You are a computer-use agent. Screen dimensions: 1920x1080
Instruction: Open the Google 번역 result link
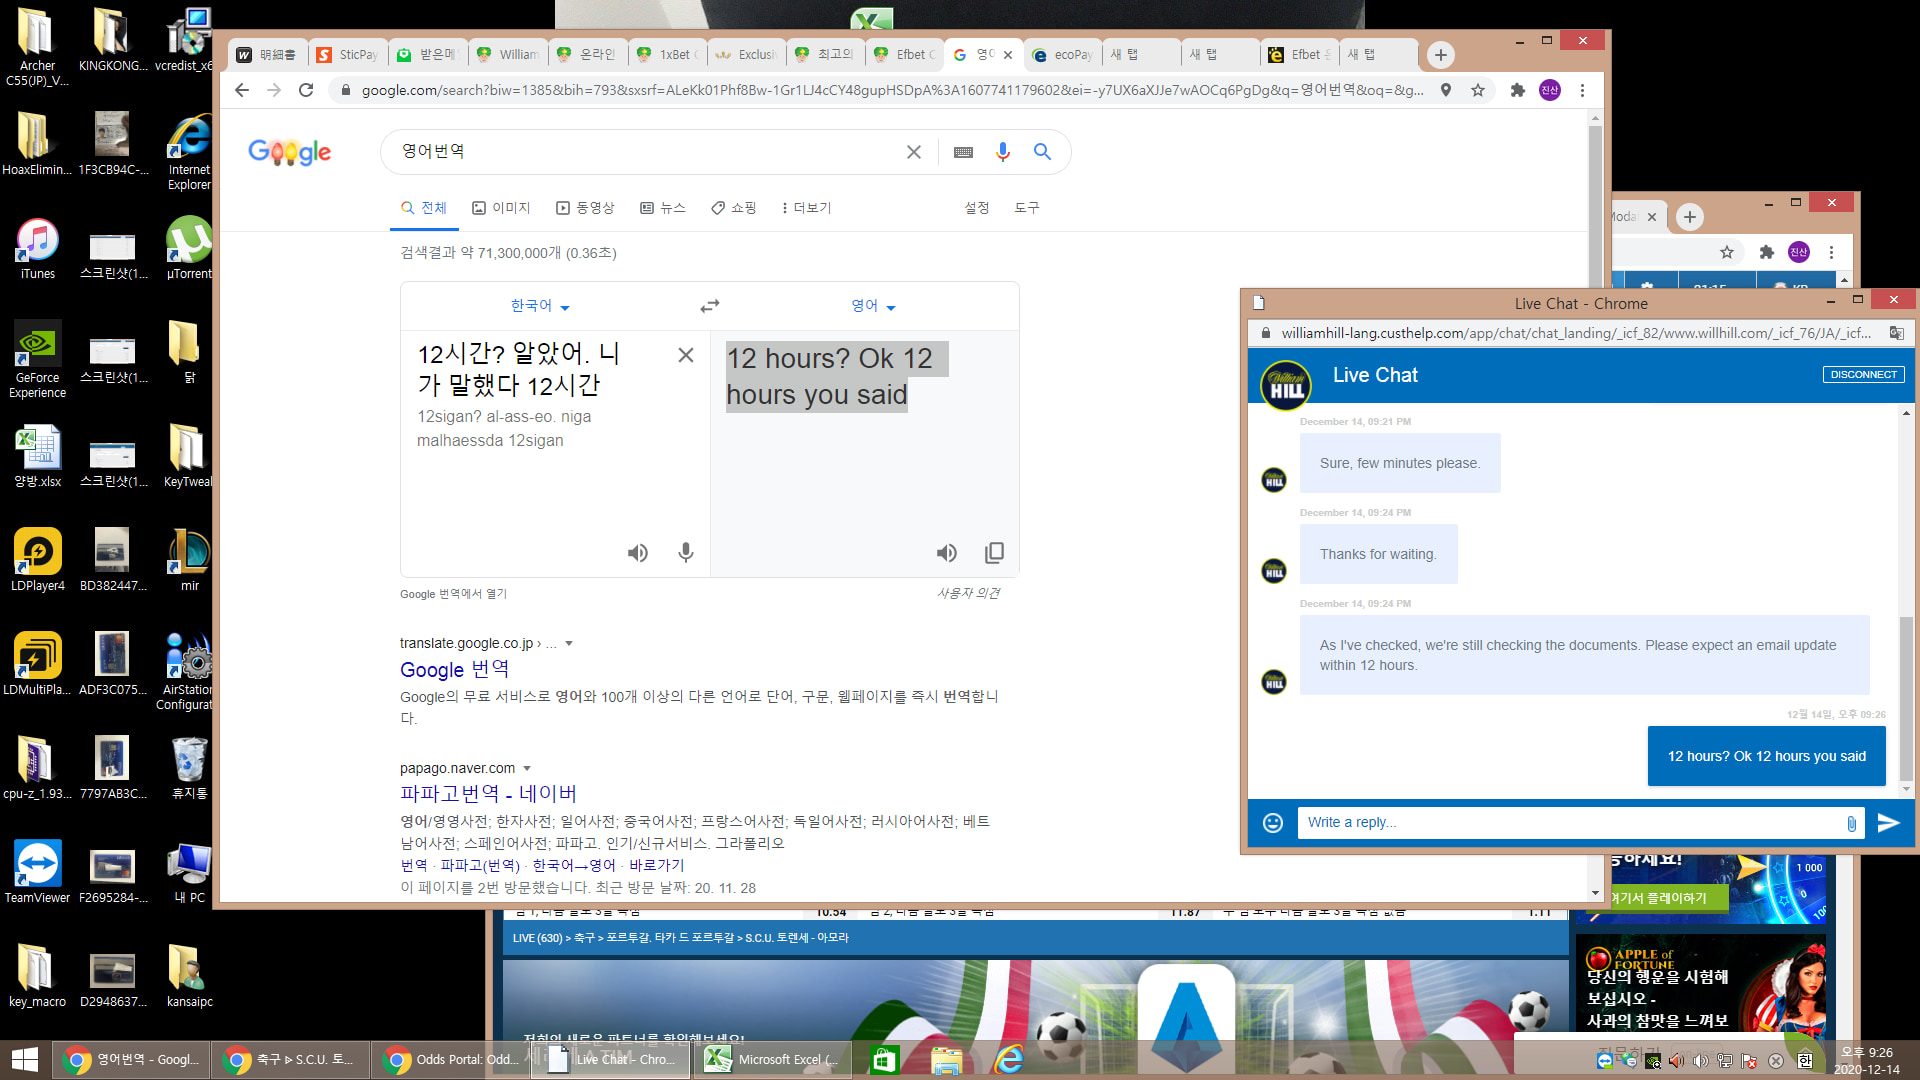[455, 669]
